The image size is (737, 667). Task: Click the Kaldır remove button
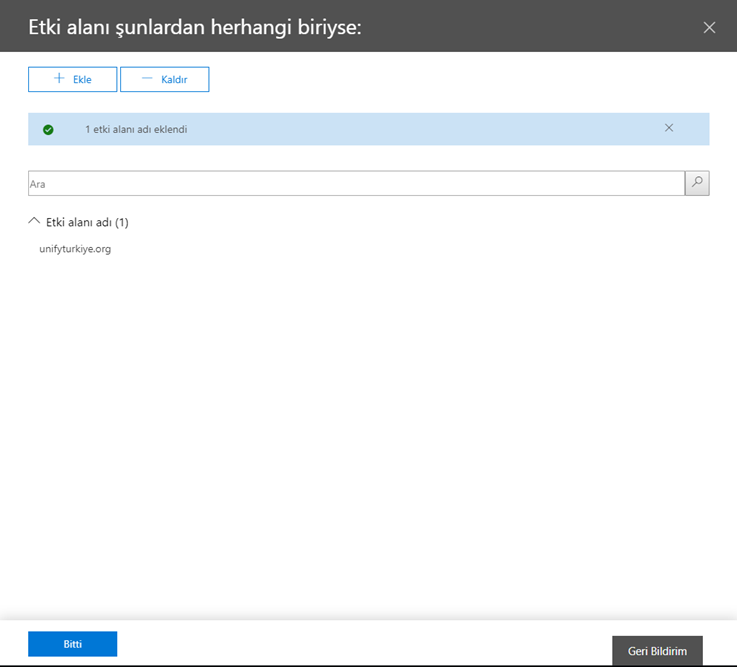[165, 79]
